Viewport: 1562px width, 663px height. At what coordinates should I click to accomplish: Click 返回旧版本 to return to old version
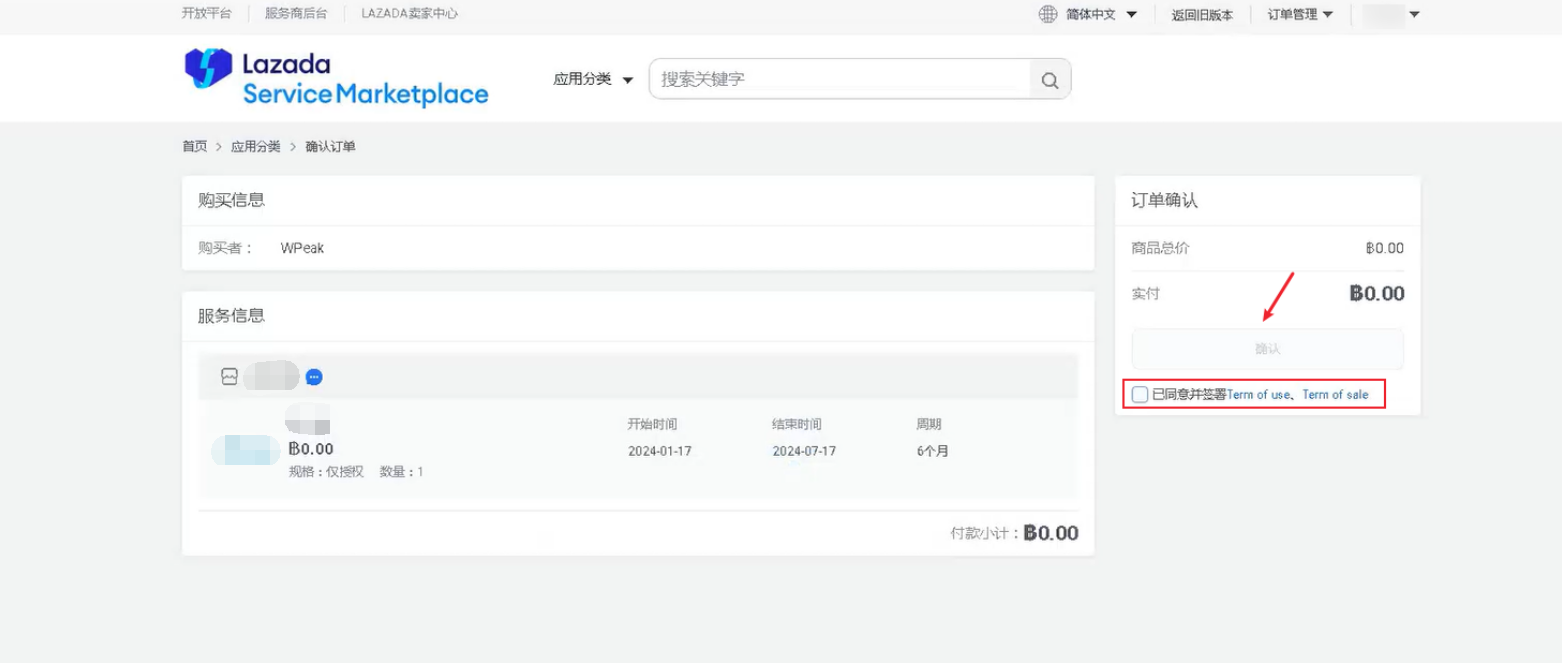1202,15
